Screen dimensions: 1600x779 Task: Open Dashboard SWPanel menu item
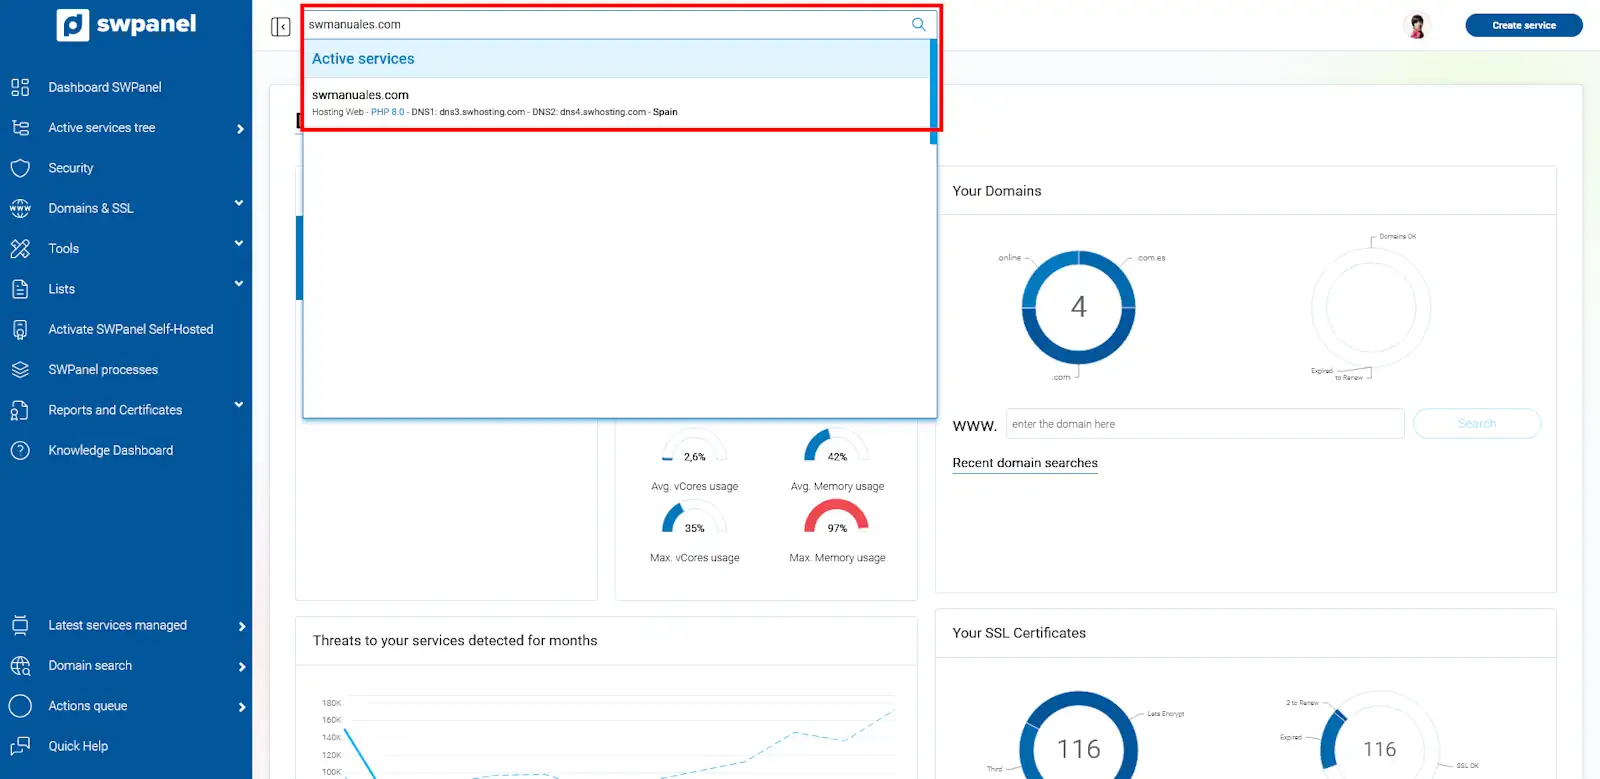click(105, 87)
